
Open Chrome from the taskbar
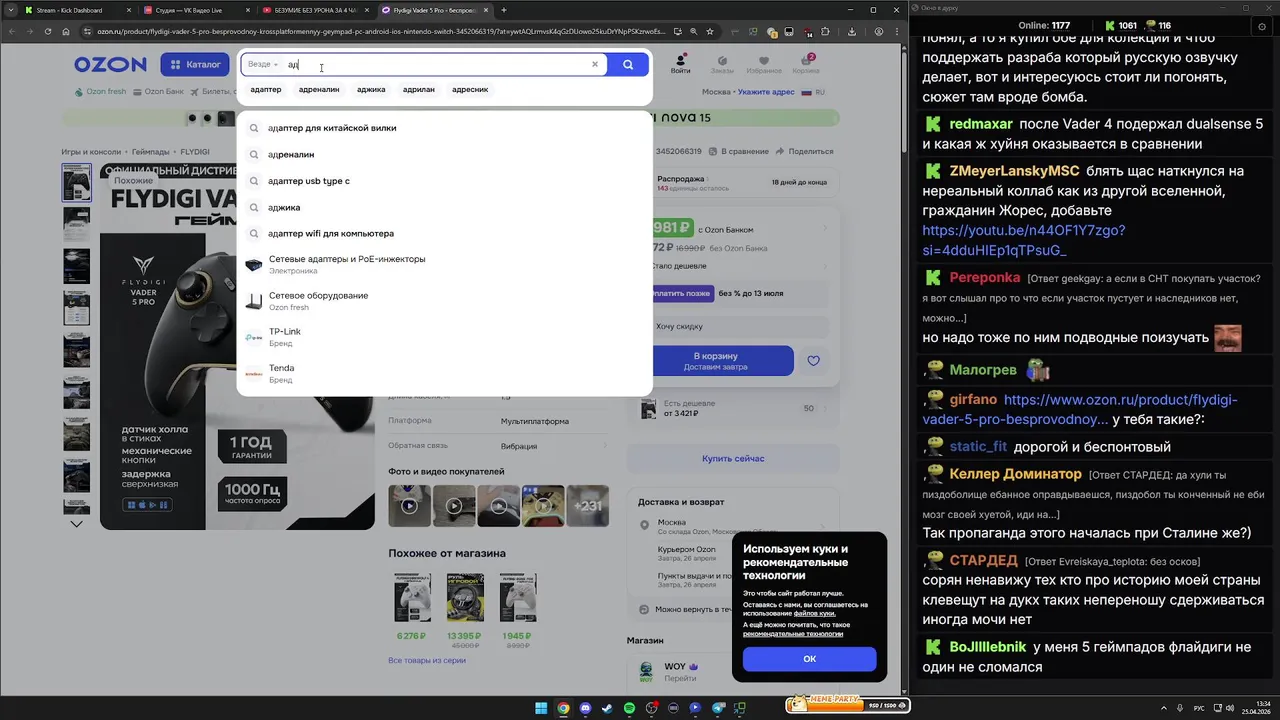pos(563,708)
